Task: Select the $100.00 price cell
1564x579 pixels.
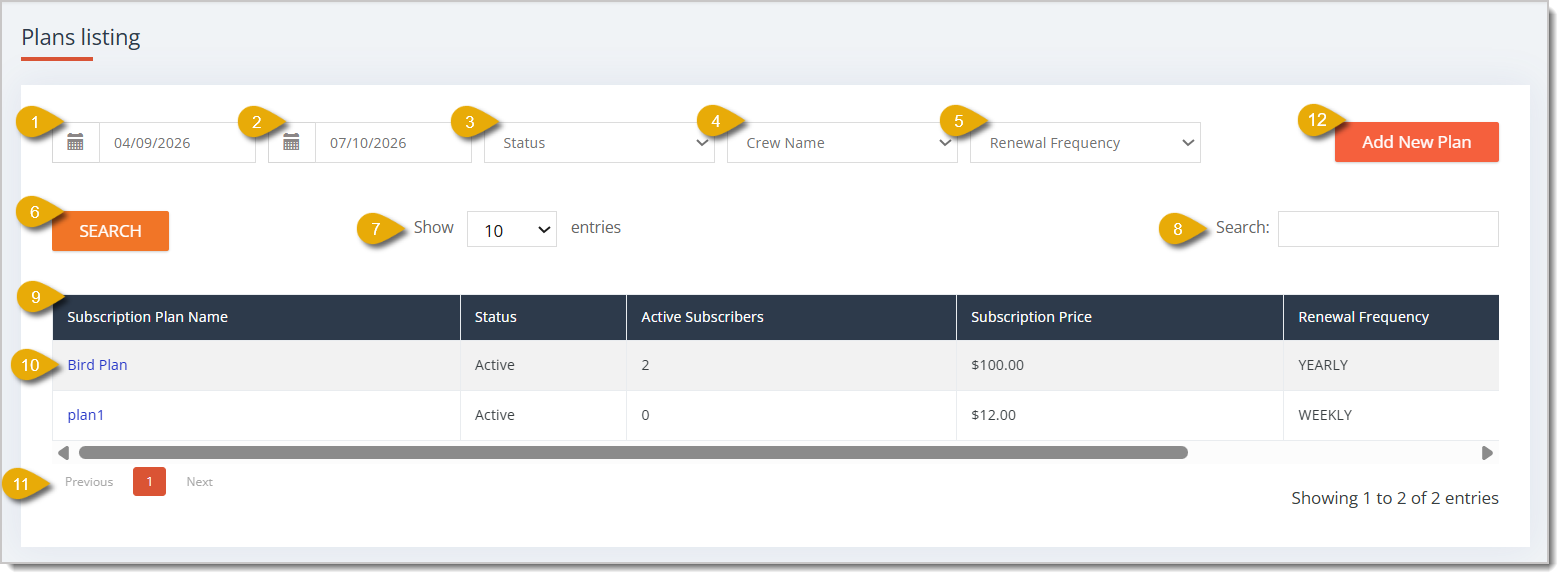Action: [1120, 365]
